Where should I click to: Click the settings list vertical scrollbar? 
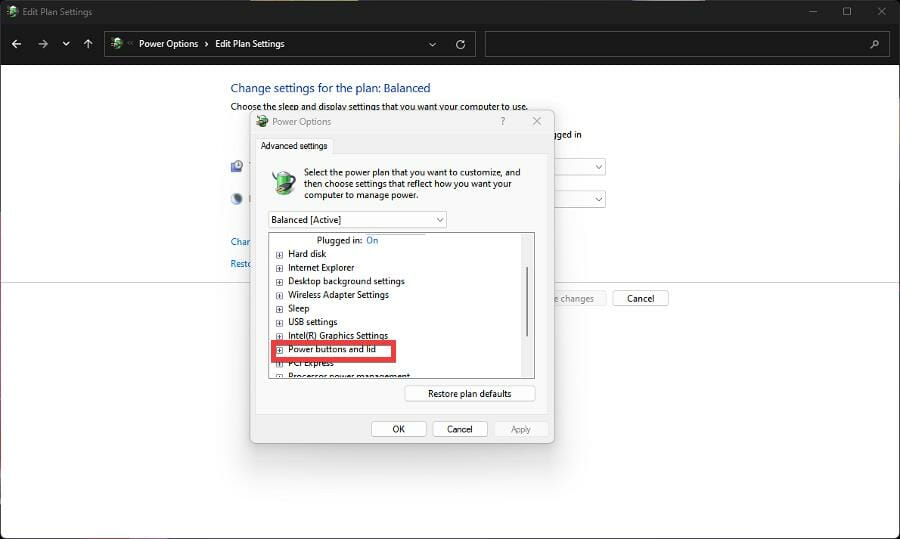pyautogui.click(x=527, y=301)
